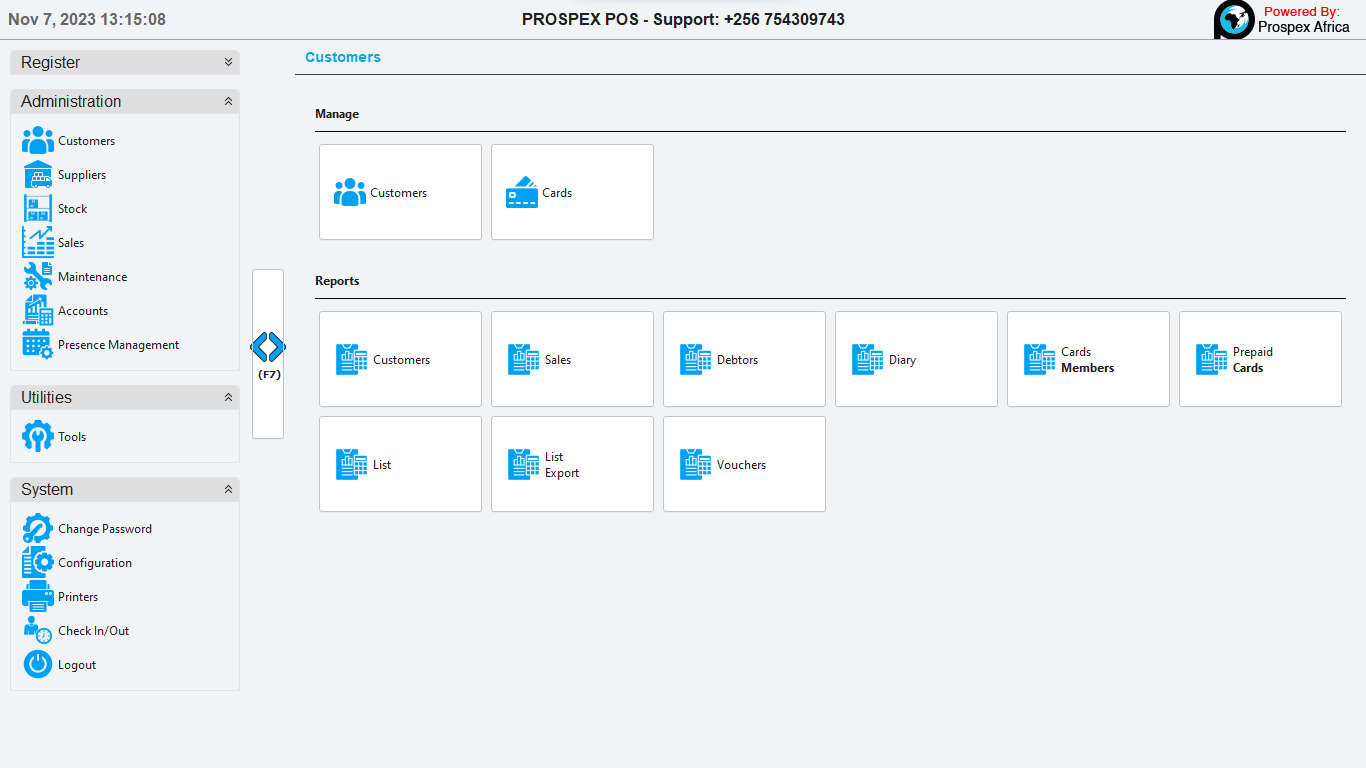Image resolution: width=1366 pixels, height=768 pixels.
Task: Open Stock via its shelf icon
Action: pyautogui.click(x=38, y=209)
